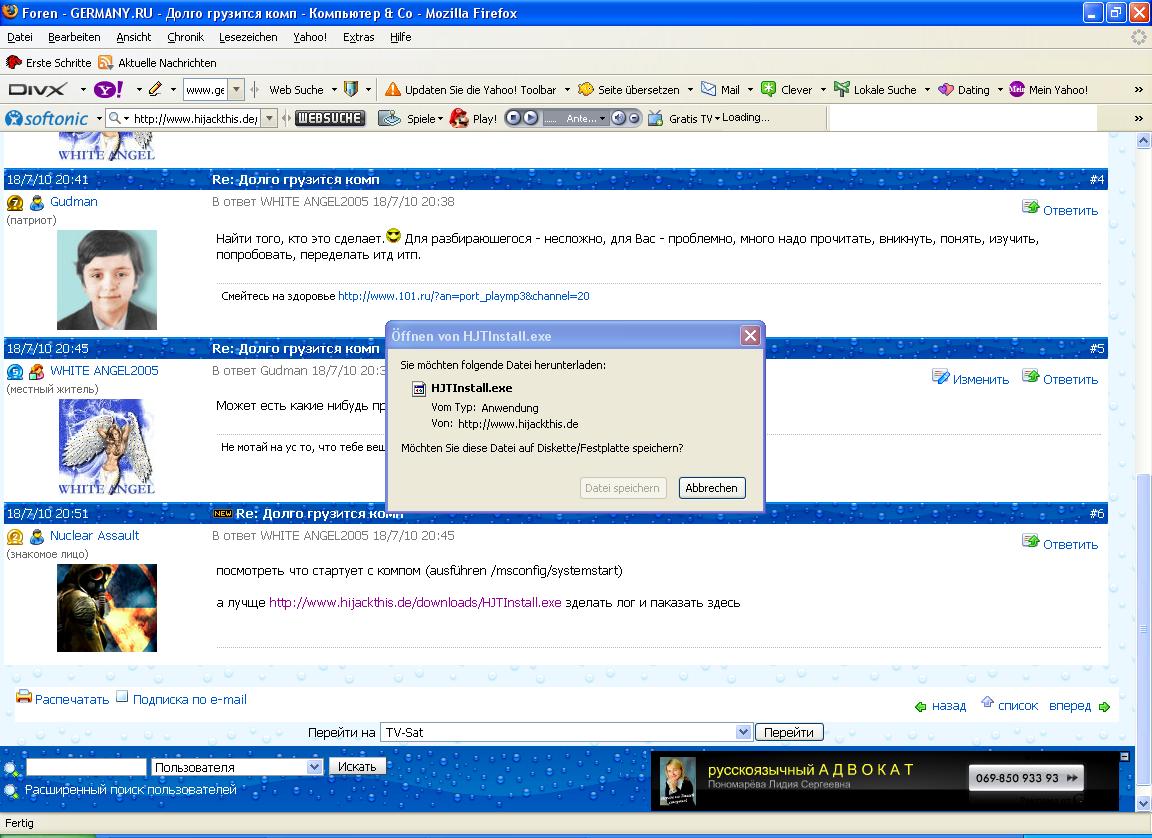Click the HJTInstall.exe download link in post

point(415,602)
